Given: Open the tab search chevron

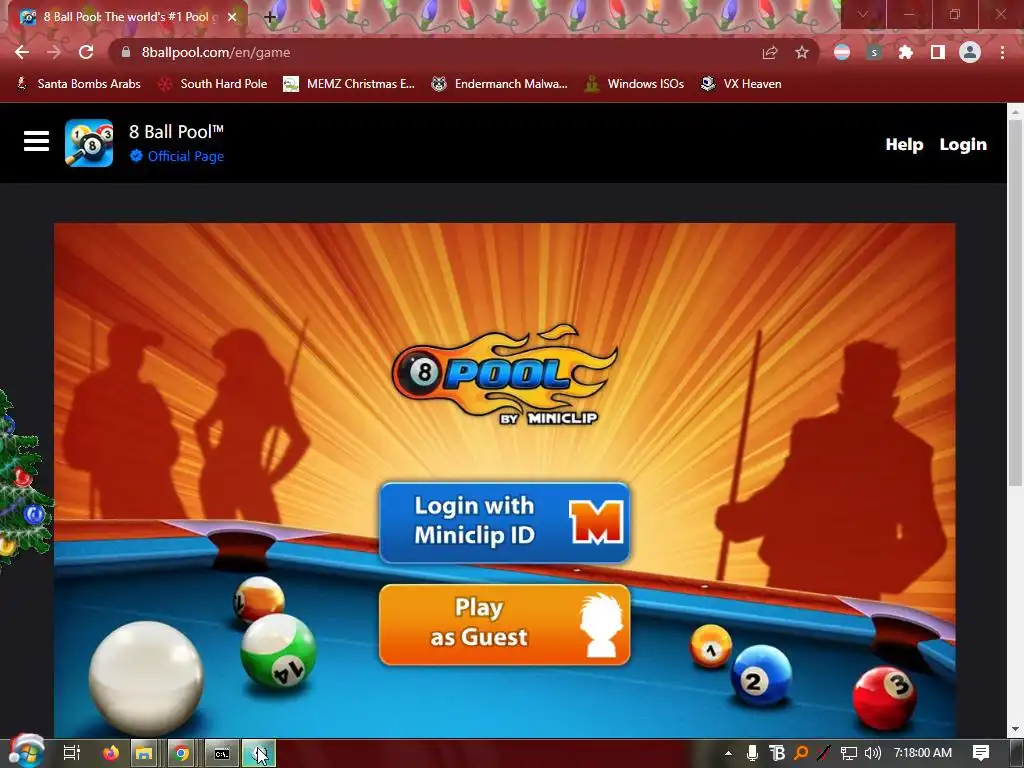Looking at the screenshot, I should click(863, 14).
